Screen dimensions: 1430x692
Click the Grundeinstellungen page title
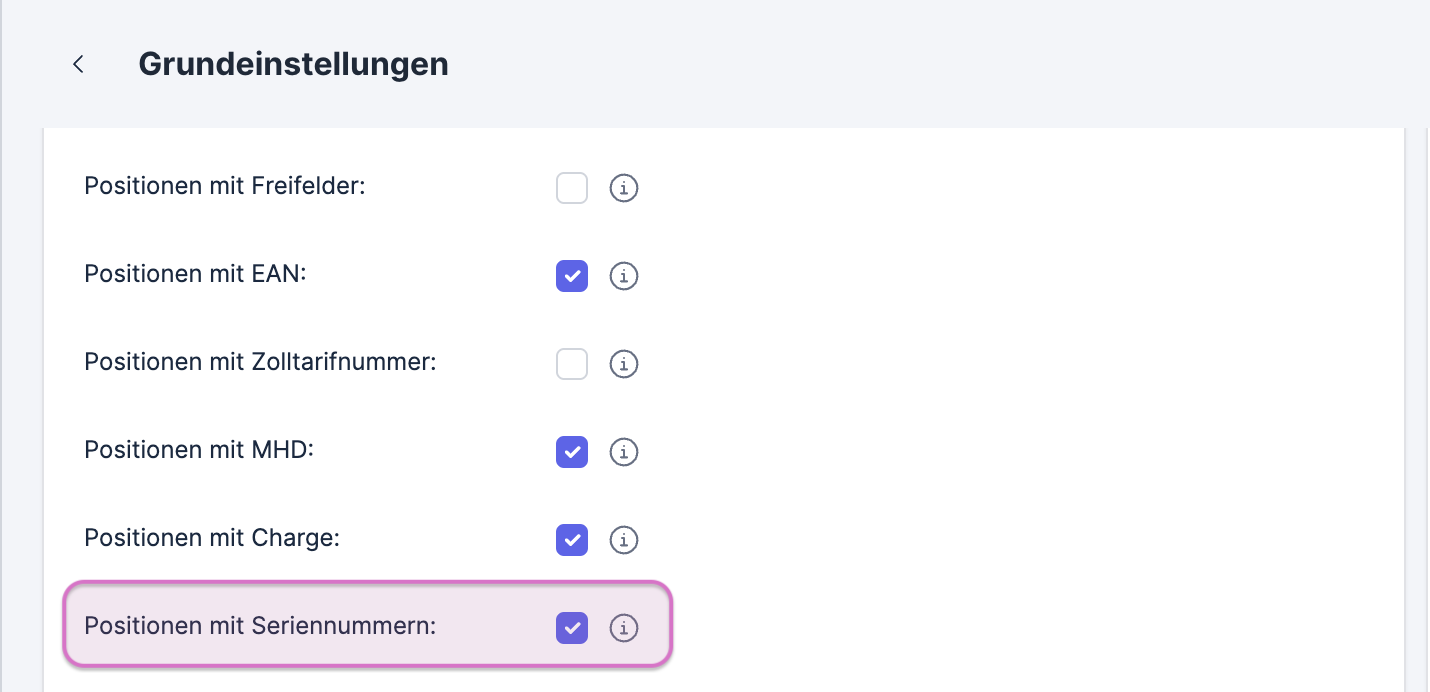tap(293, 63)
